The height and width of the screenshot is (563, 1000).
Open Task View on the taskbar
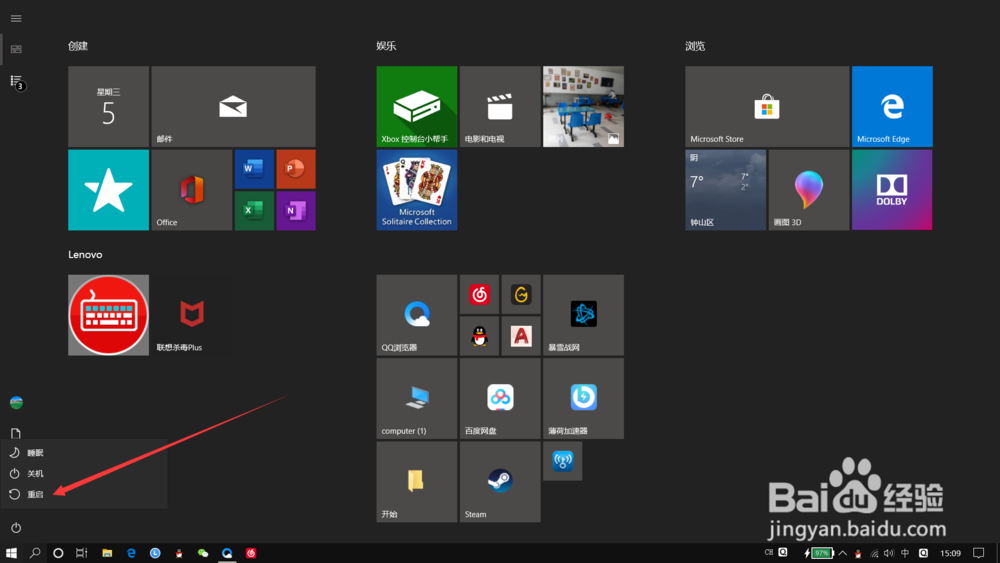coord(82,553)
